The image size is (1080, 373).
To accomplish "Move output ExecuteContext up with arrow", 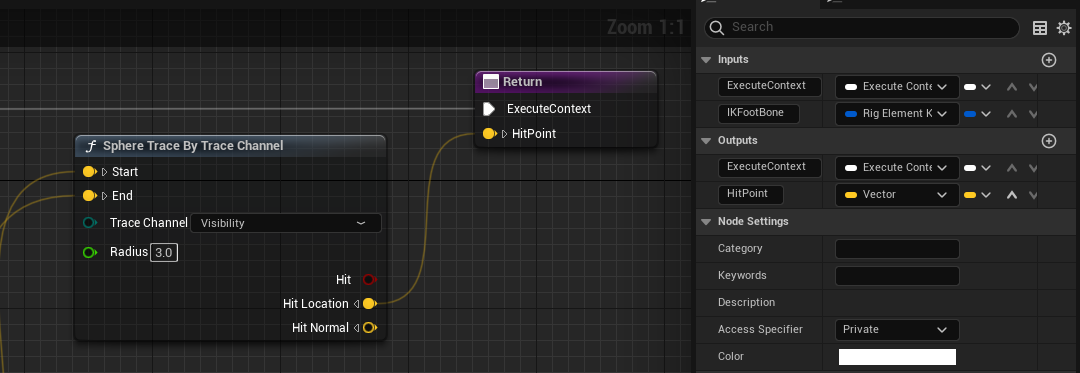I will coord(1011,167).
